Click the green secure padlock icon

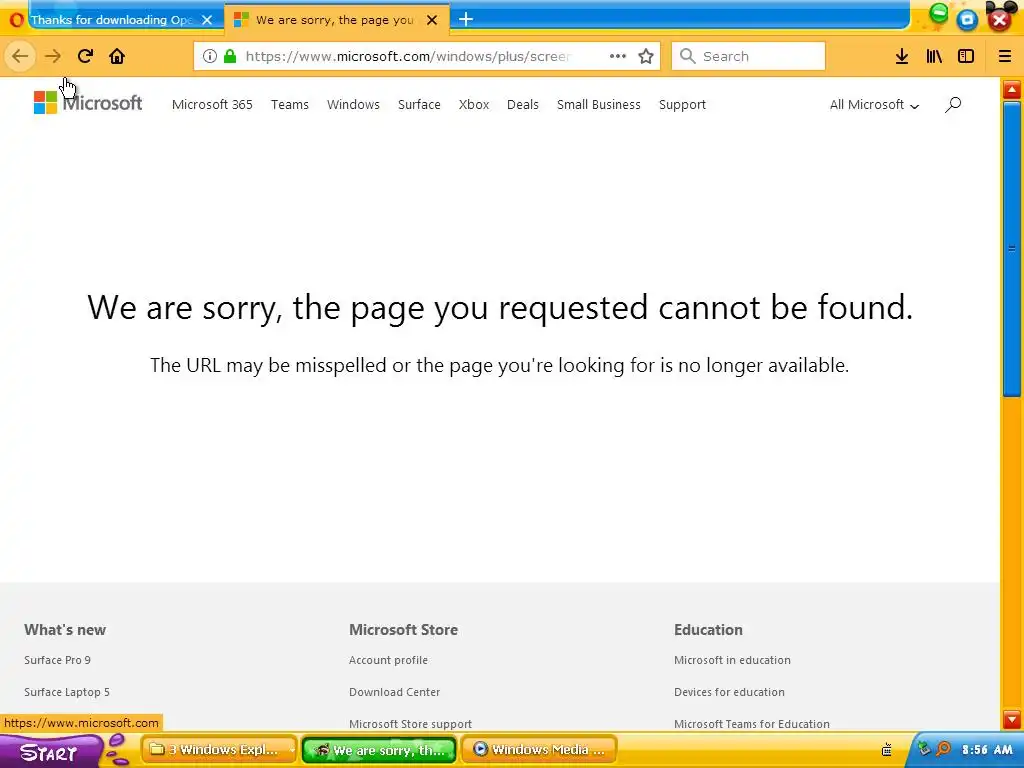(230, 56)
